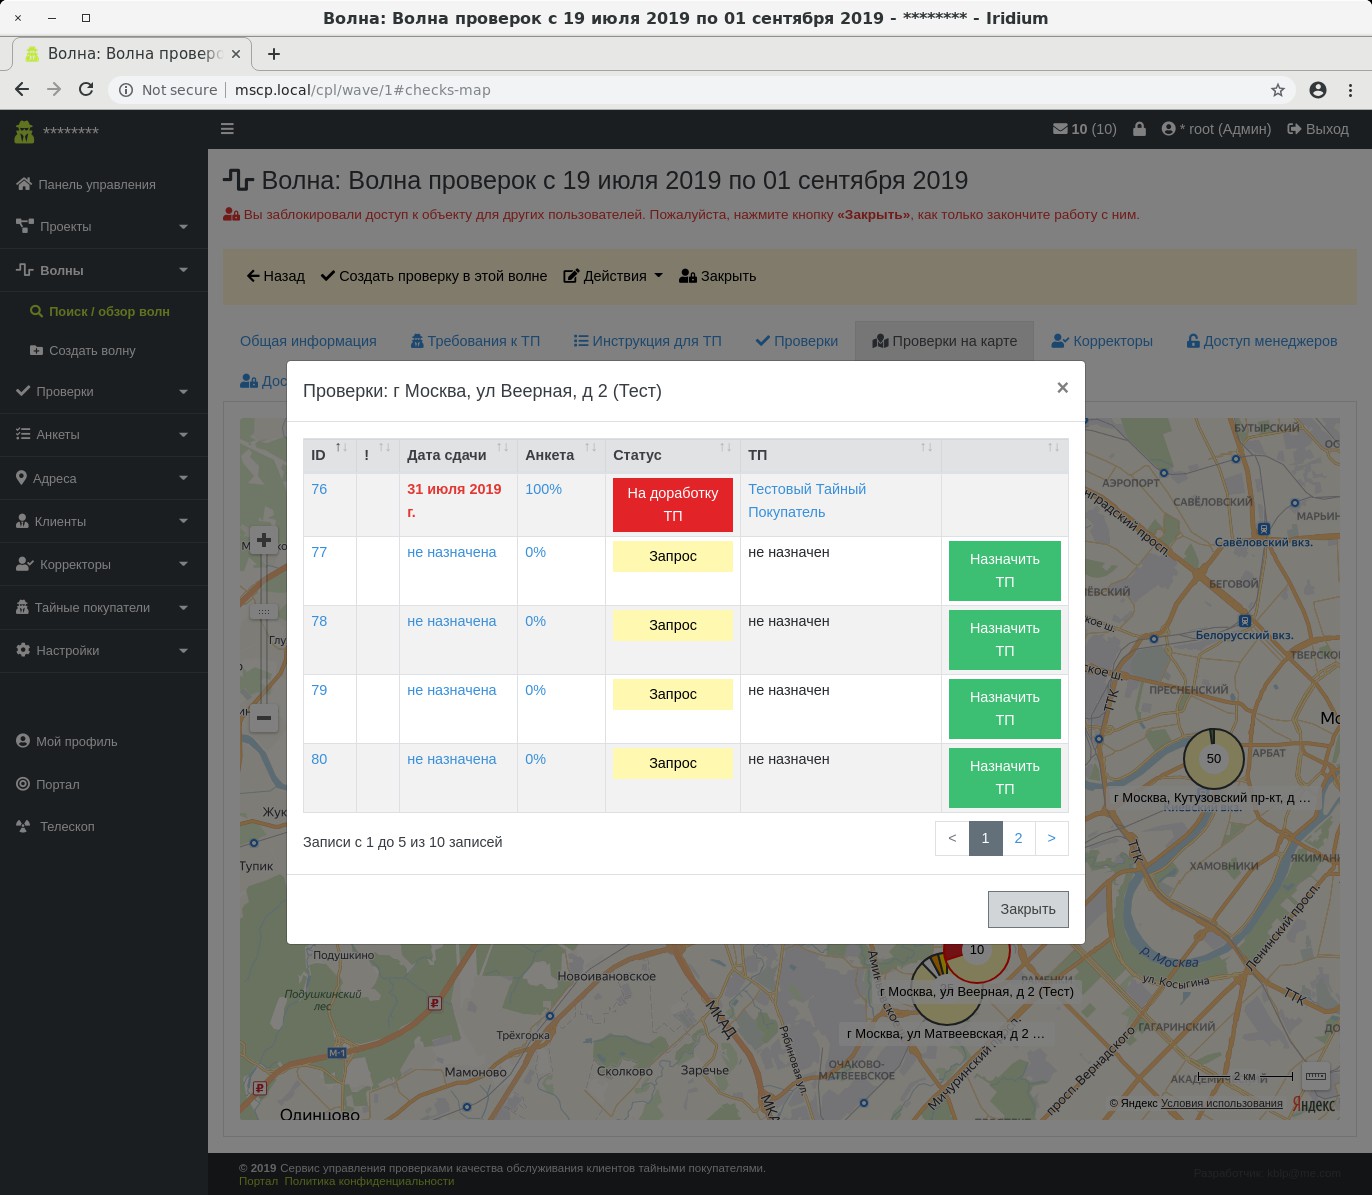Click Назначить ТП for check 77
The image size is (1372, 1195).
pyautogui.click(x=1005, y=570)
